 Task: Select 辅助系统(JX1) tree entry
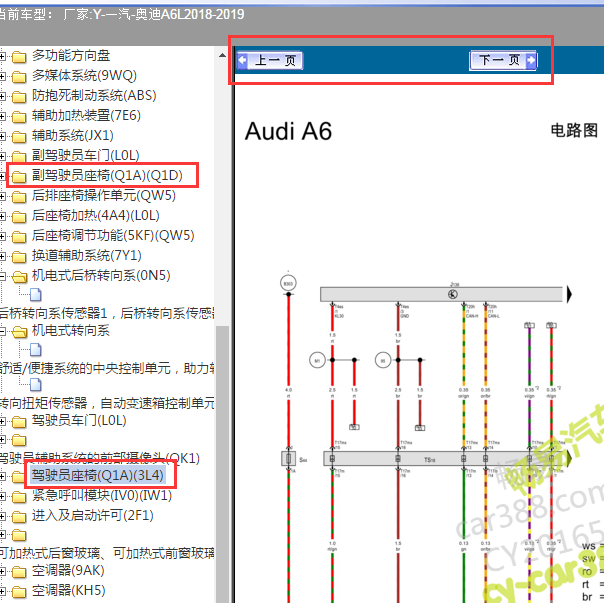coord(73,136)
